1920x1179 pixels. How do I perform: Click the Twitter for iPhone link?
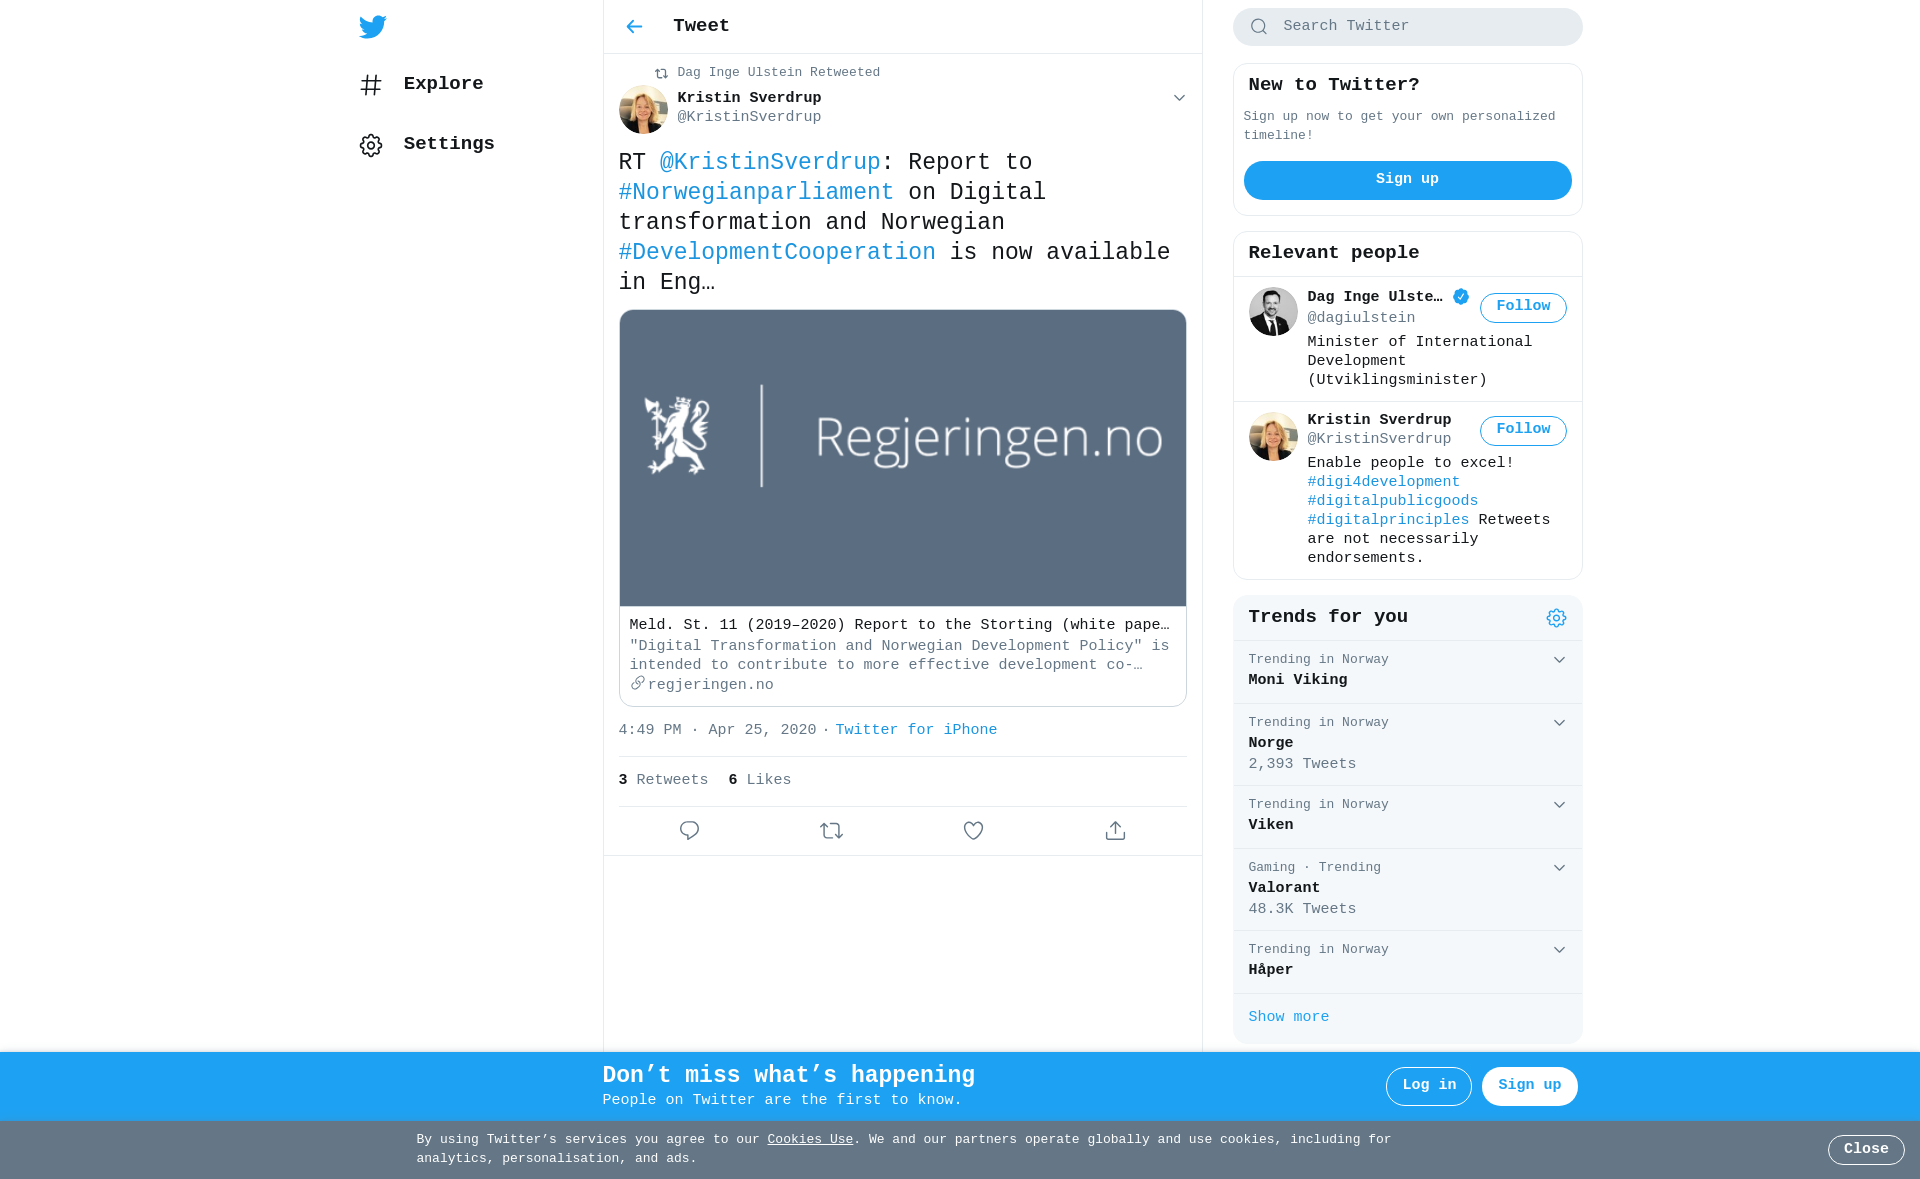916,730
